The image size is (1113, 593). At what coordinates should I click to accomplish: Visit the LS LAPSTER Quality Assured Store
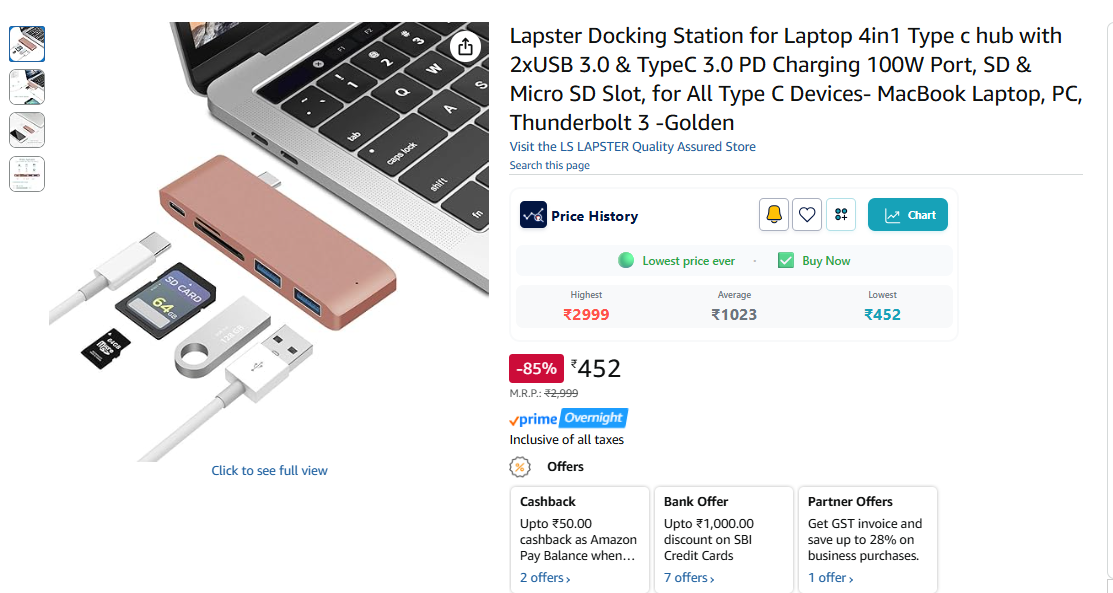632,147
